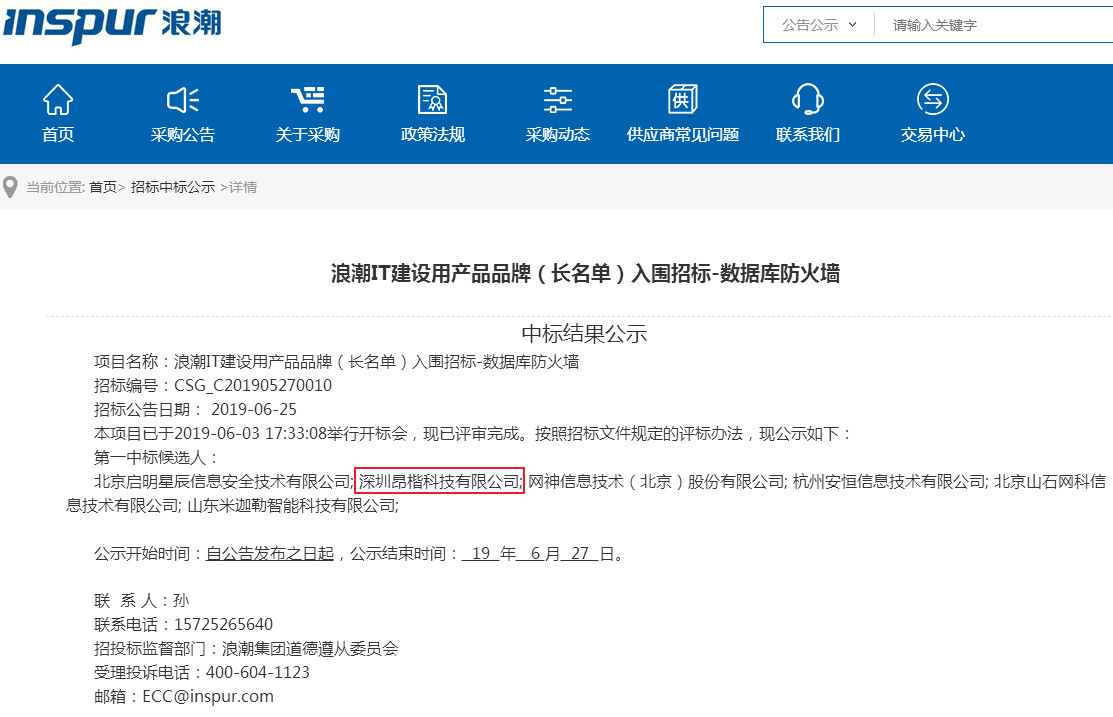Open the 首页 navigation label

coord(57,135)
